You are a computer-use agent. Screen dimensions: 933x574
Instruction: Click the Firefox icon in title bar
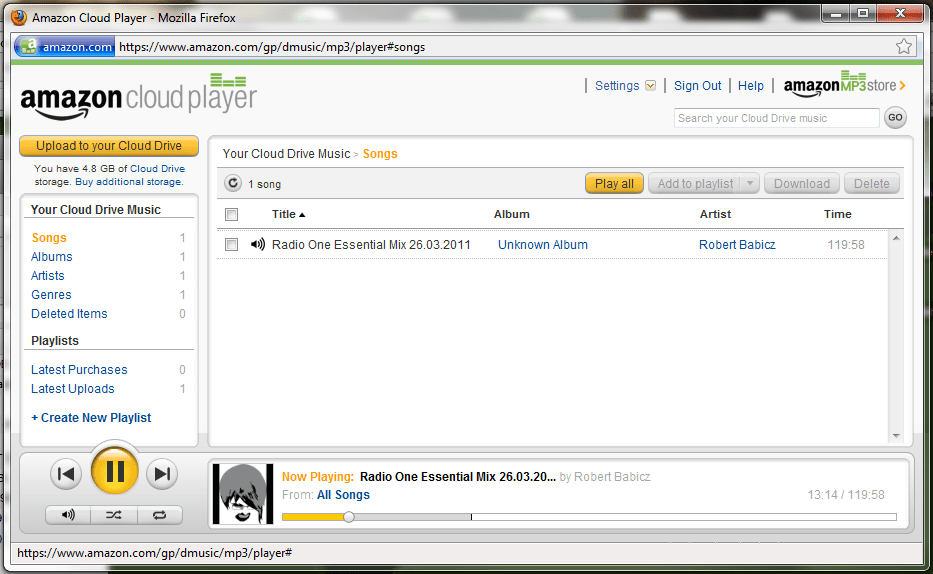19,17
